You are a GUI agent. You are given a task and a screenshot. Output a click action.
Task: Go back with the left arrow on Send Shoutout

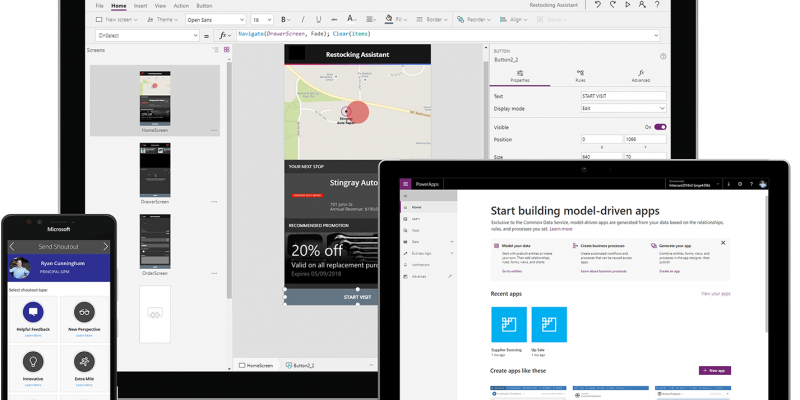12,246
